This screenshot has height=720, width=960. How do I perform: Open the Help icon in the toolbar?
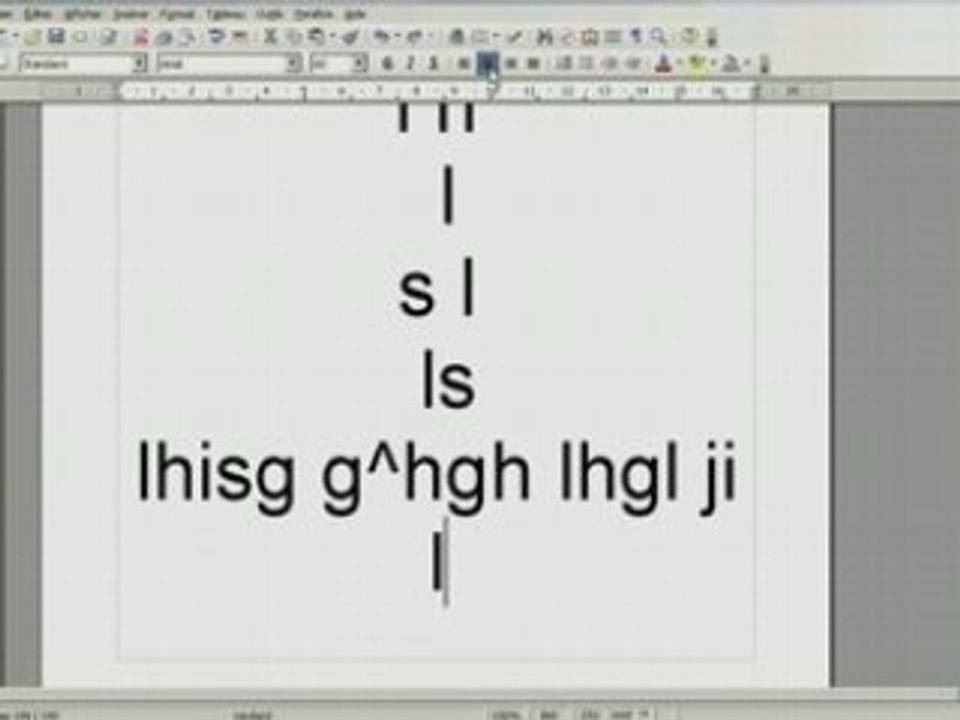tap(690, 37)
